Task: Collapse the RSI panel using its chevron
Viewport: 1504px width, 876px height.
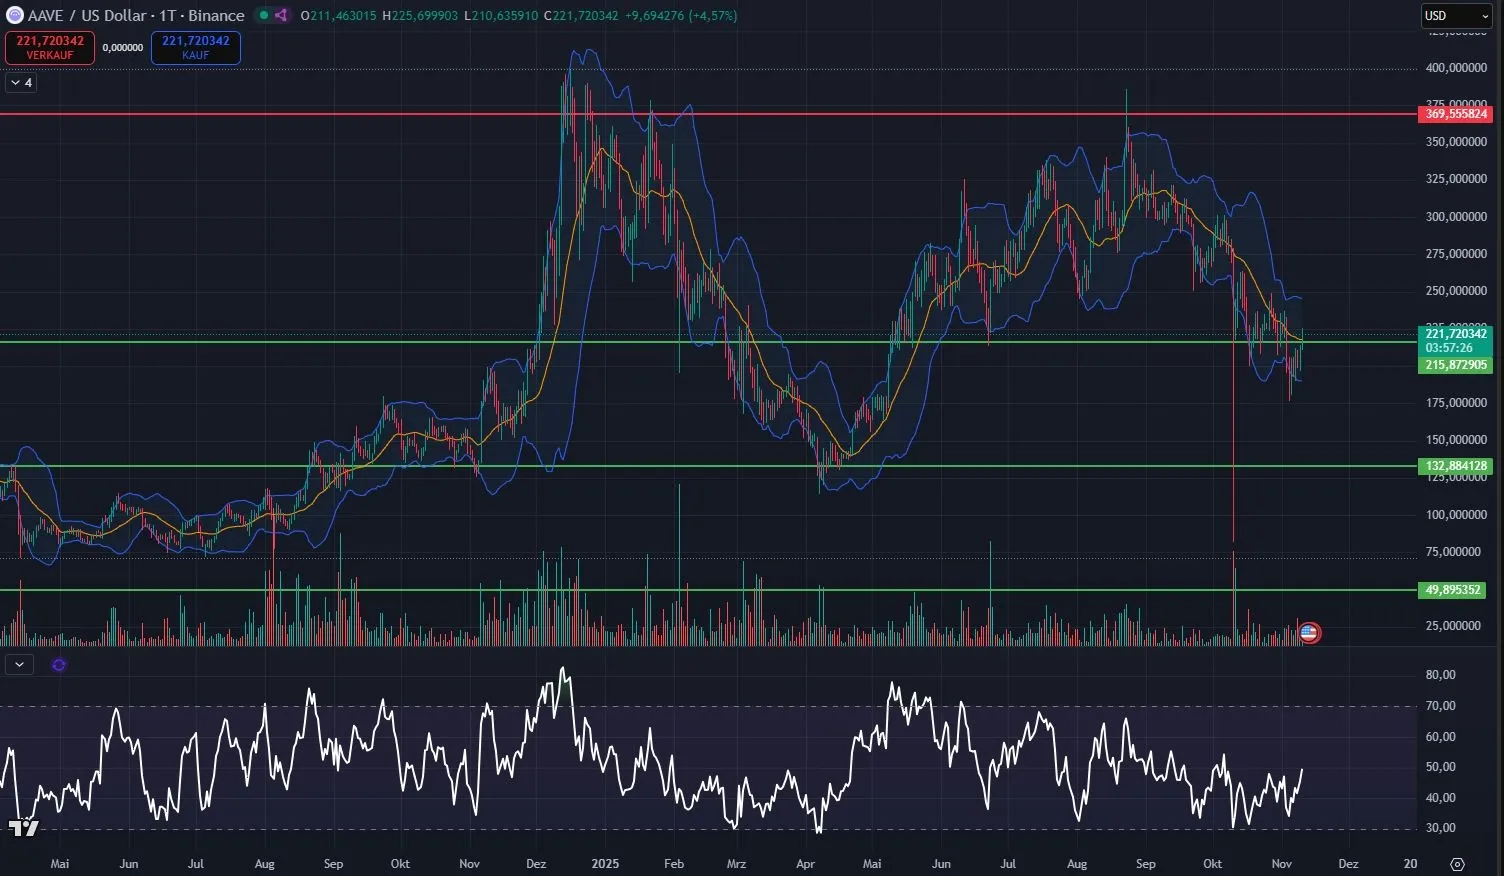Action: 18,663
